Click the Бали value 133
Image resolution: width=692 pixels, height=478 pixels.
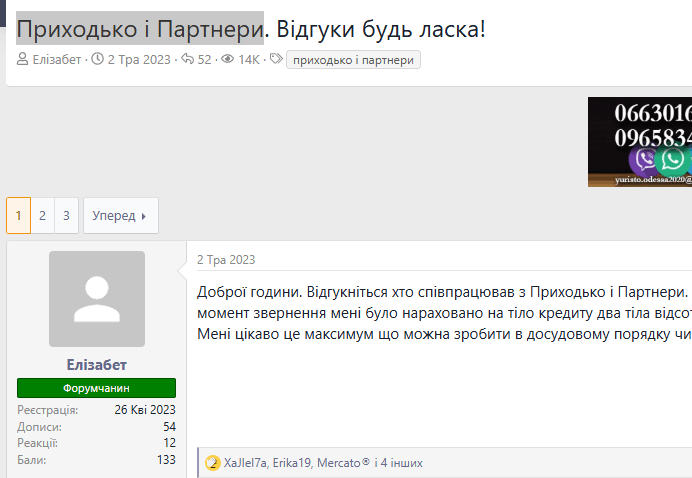166,460
